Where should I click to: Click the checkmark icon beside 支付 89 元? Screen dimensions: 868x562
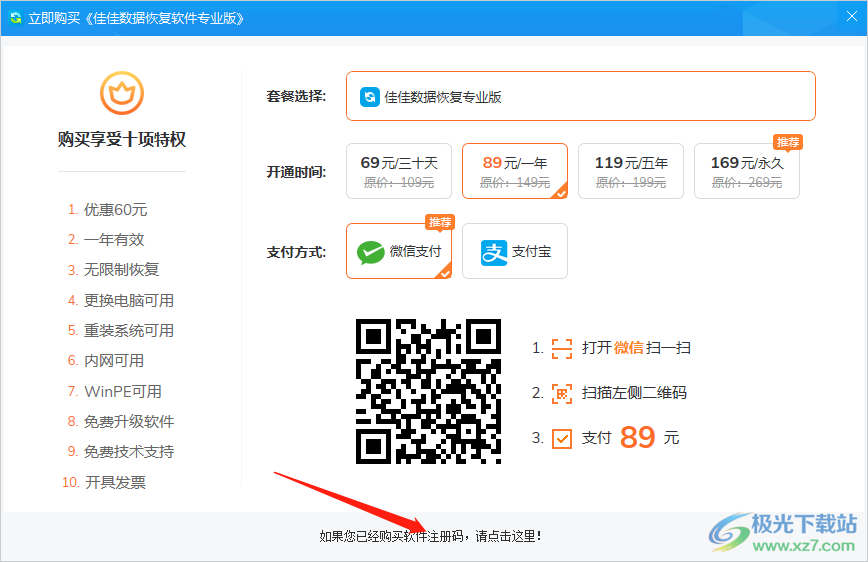click(x=562, y=439)
